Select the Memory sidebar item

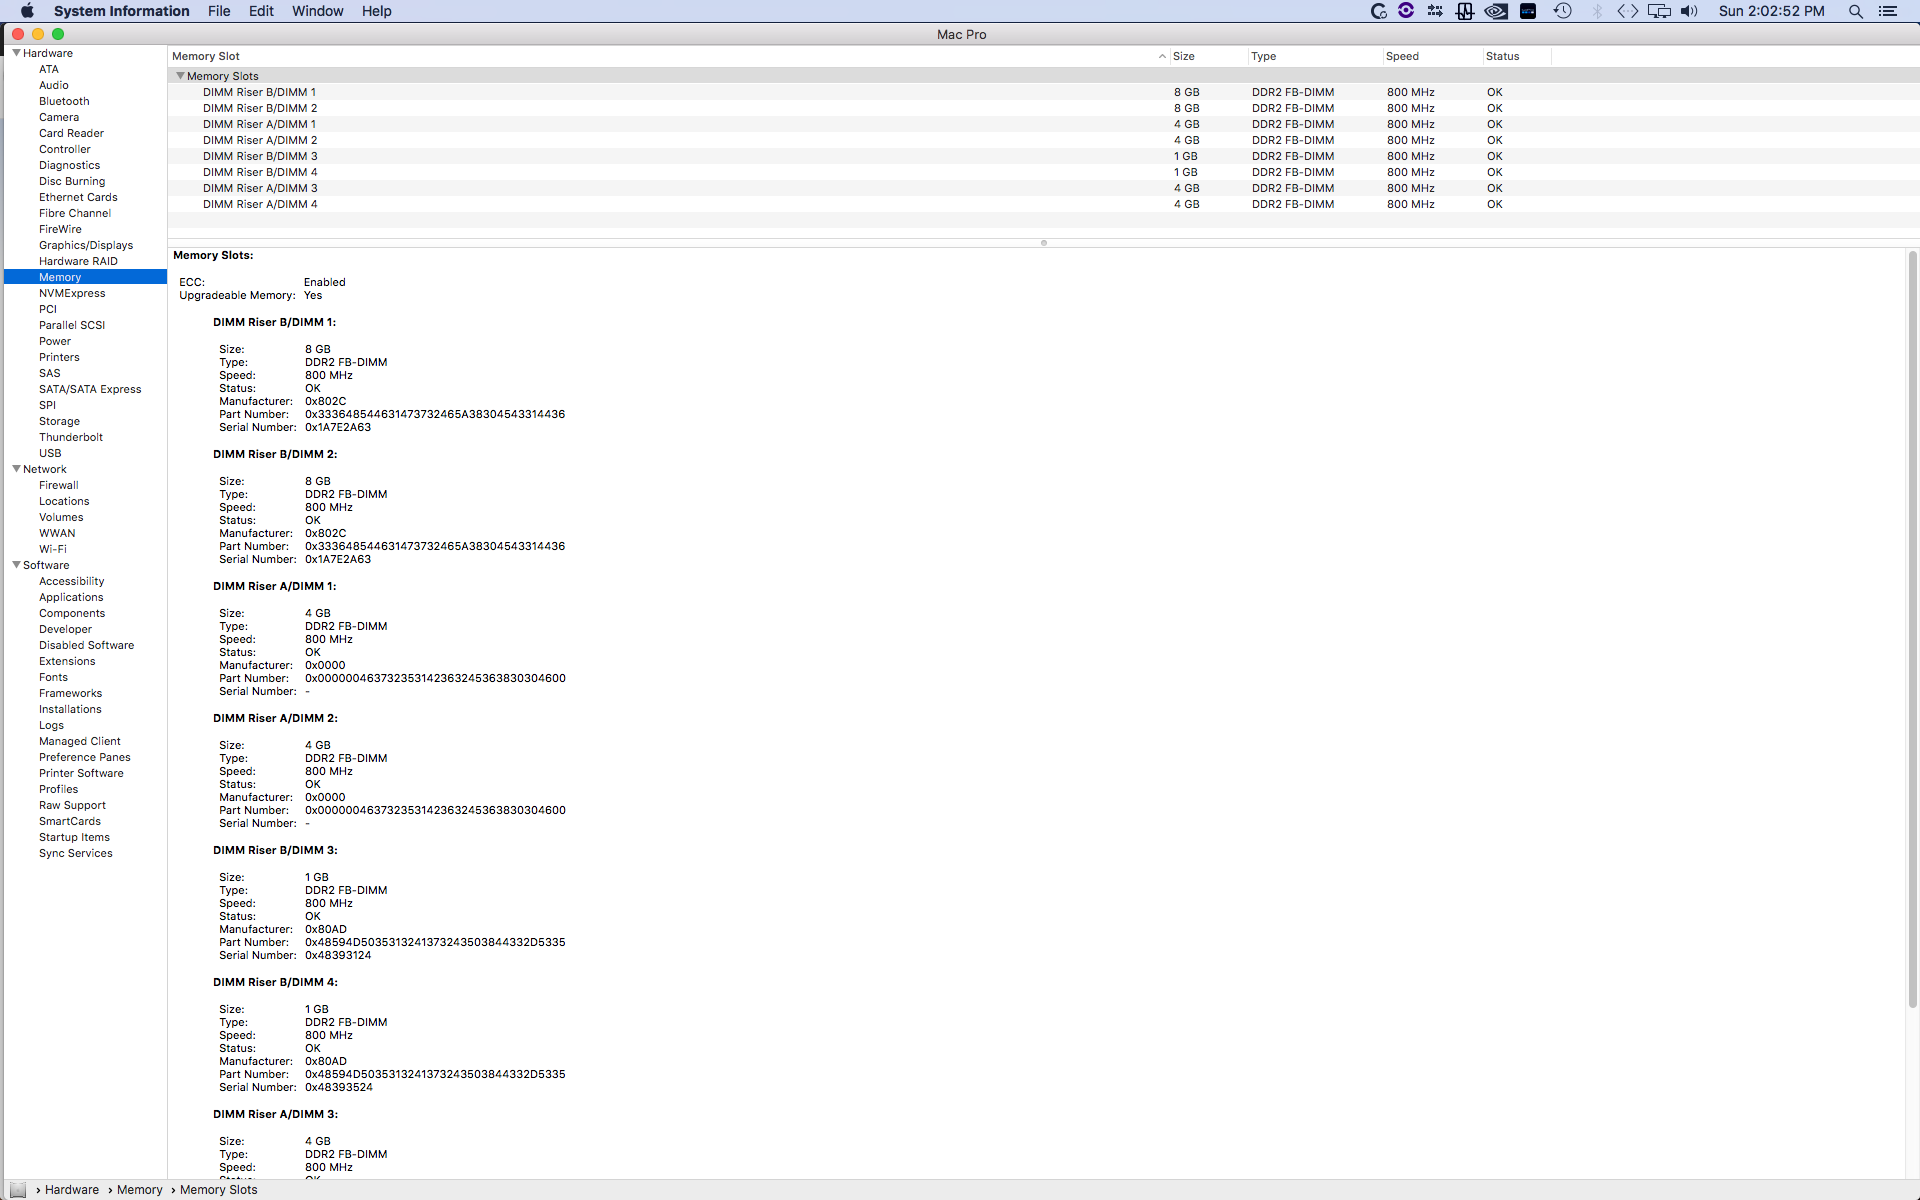pyautogui.click(x=86, y=277)
